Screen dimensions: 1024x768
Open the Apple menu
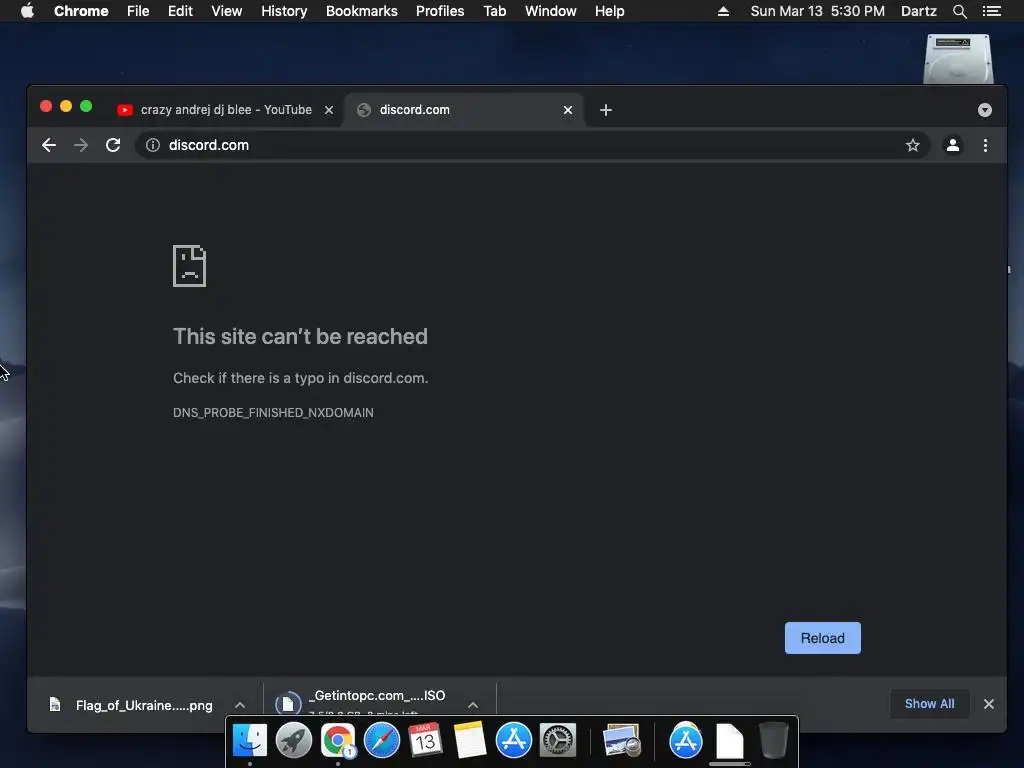pyautogui.click(x=27, y=11)
